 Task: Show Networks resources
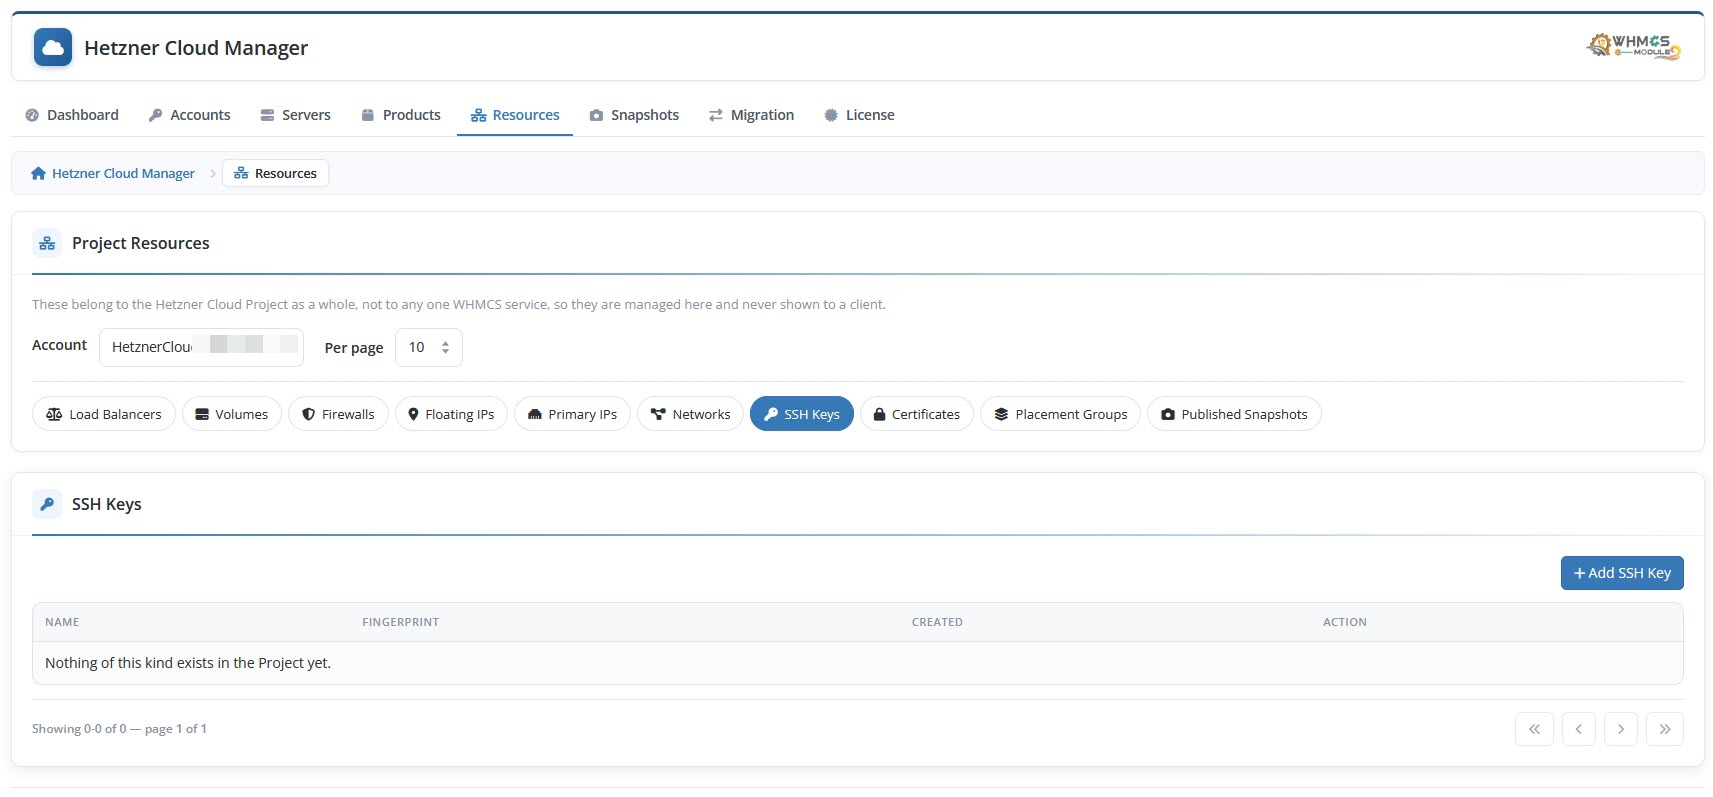pos(690,414)
